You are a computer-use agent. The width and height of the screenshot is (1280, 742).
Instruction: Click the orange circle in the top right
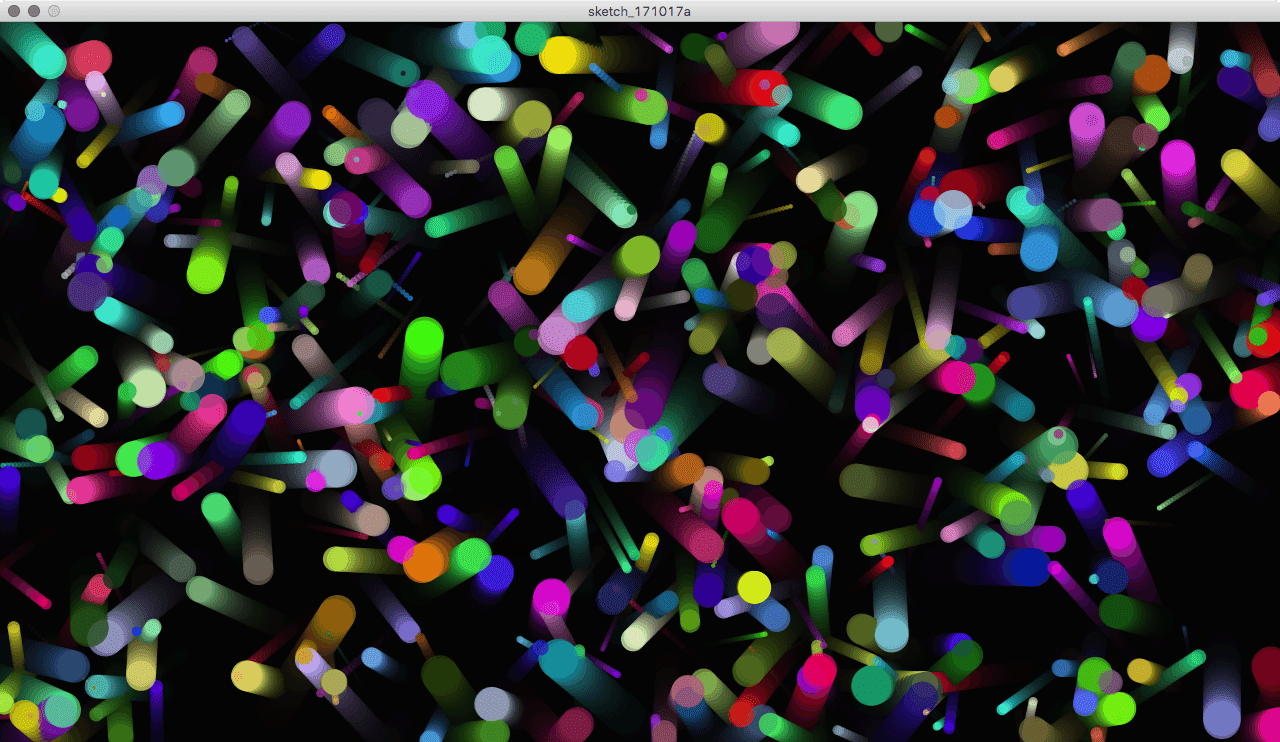(1151, 73)
